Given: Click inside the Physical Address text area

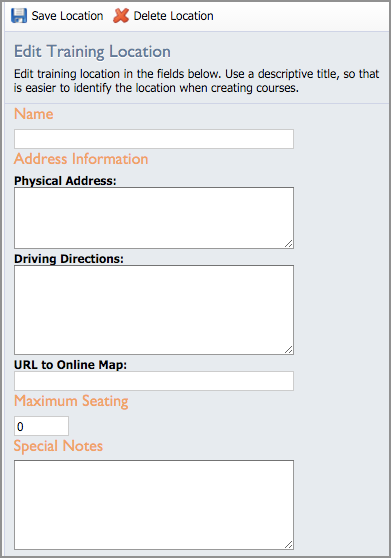Looking at the screenshot, I should click(154, 218).
